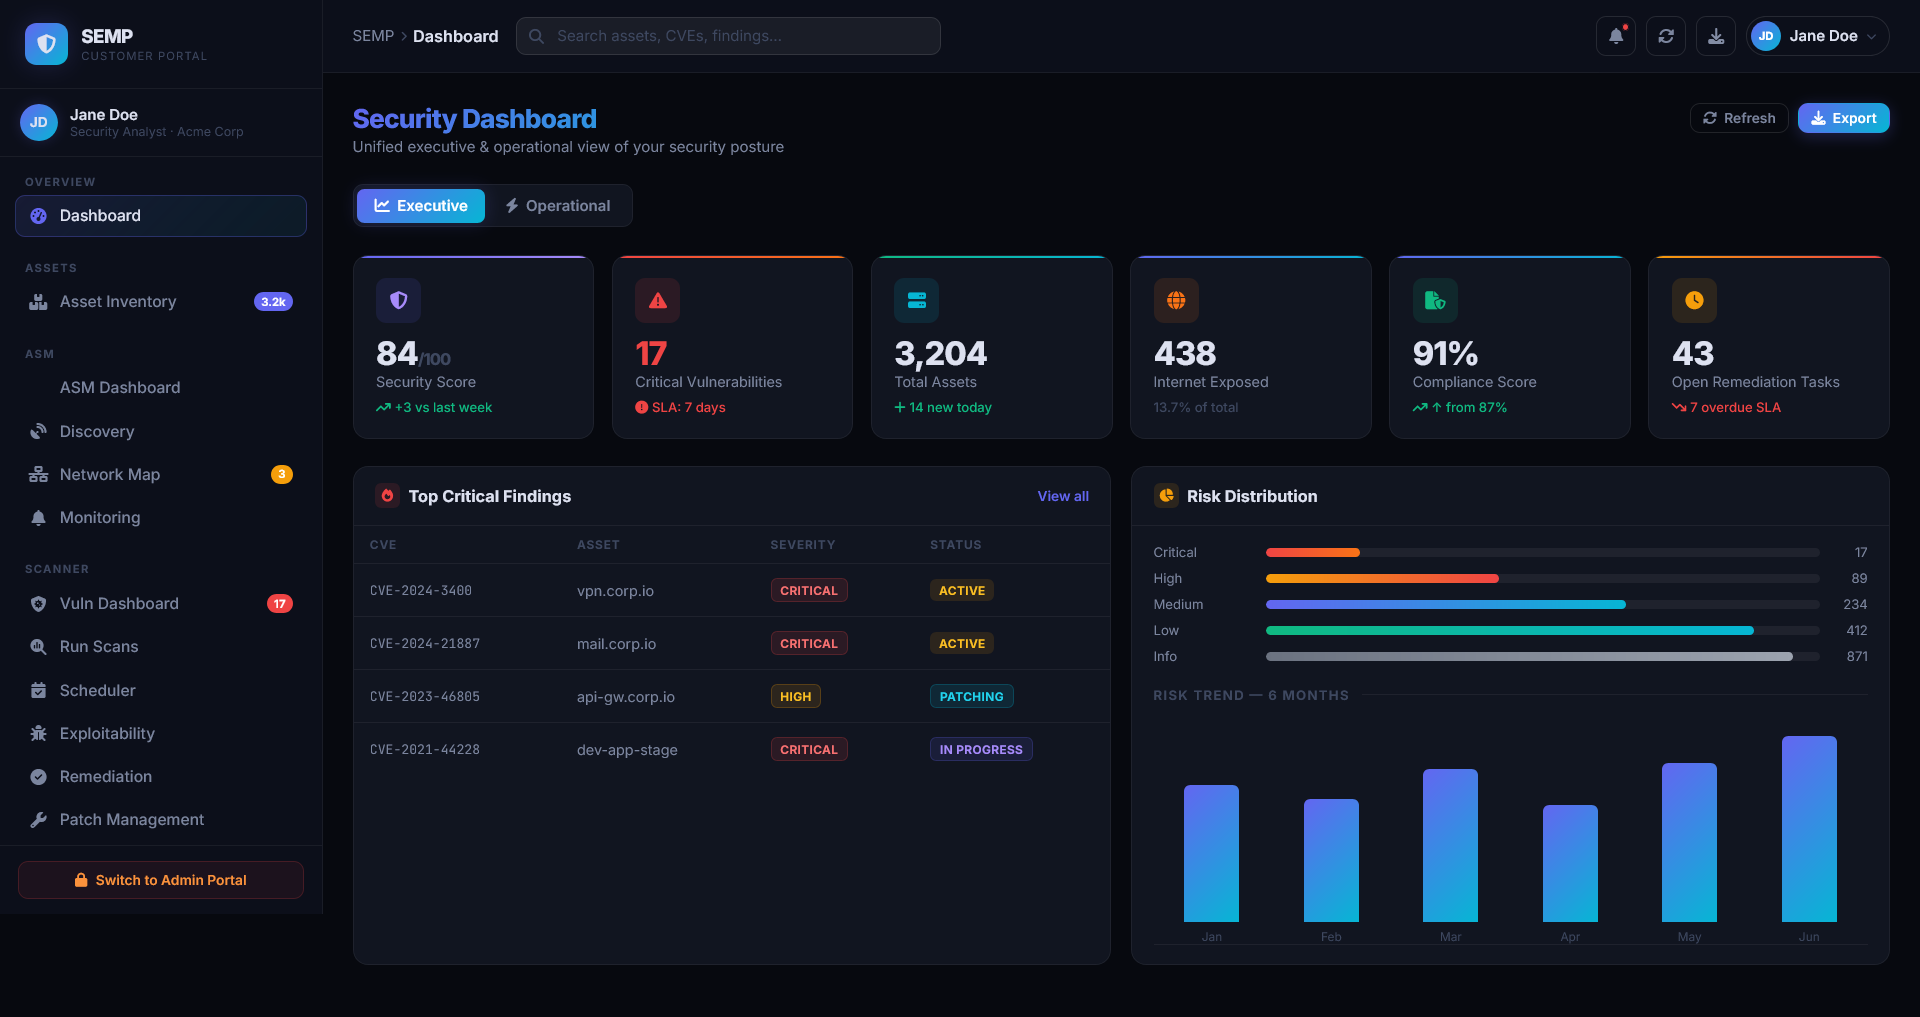Click the Export button

tap(1844, 118)
